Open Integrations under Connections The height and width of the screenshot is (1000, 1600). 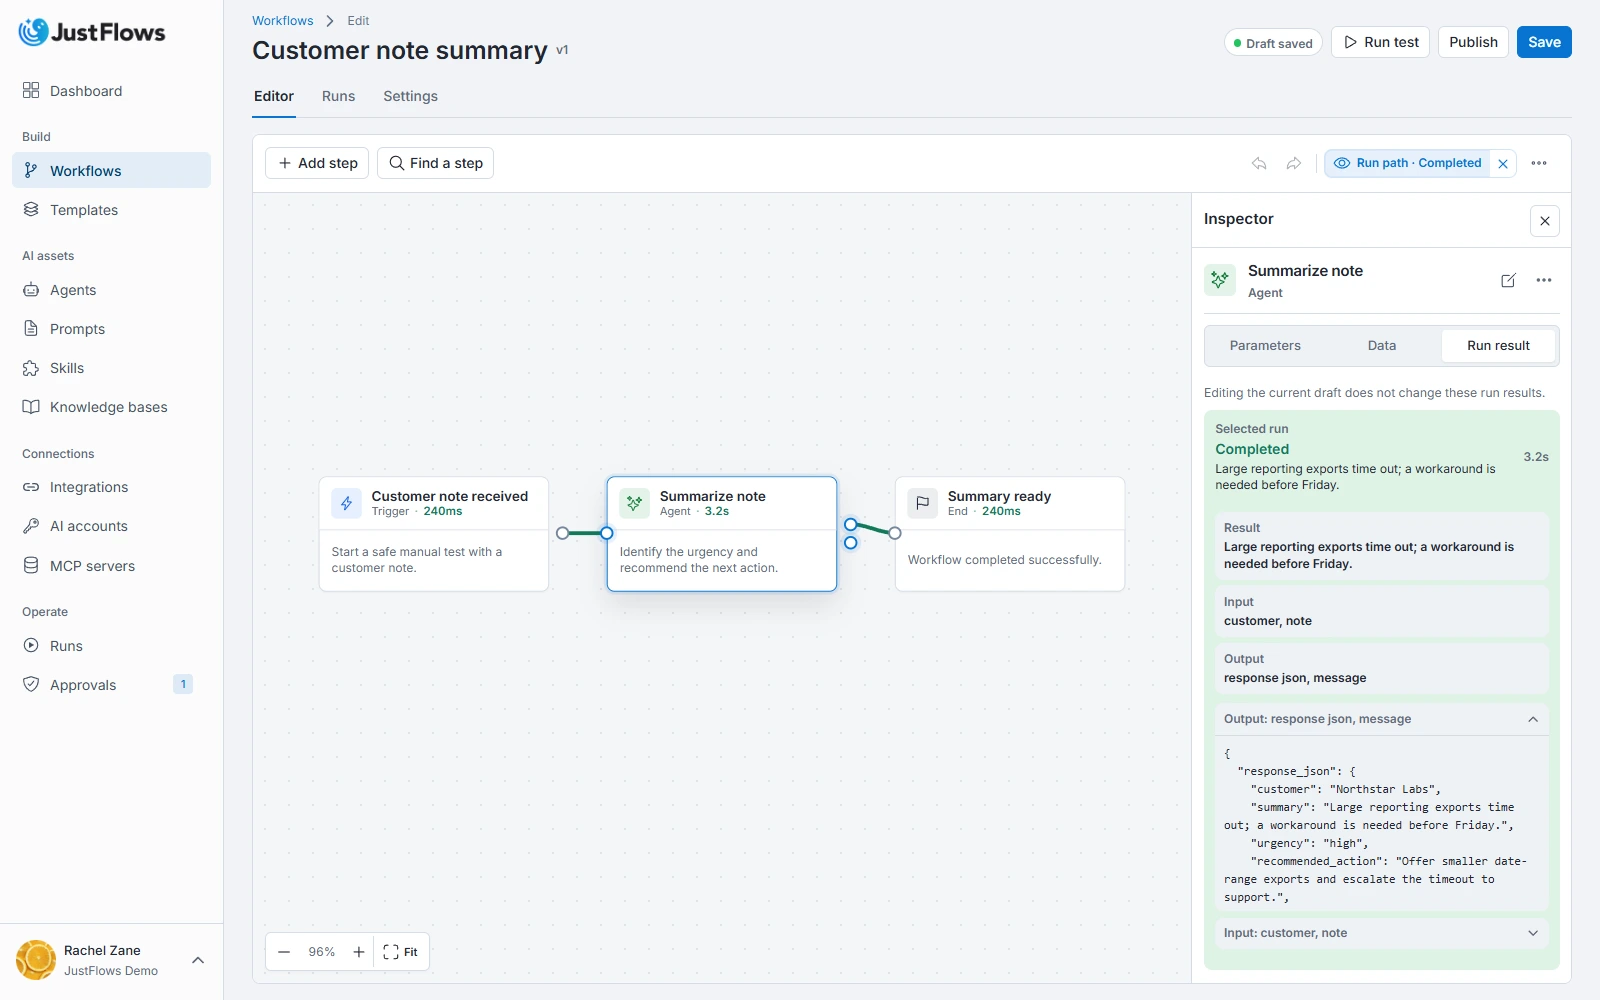tap(111, 487)
